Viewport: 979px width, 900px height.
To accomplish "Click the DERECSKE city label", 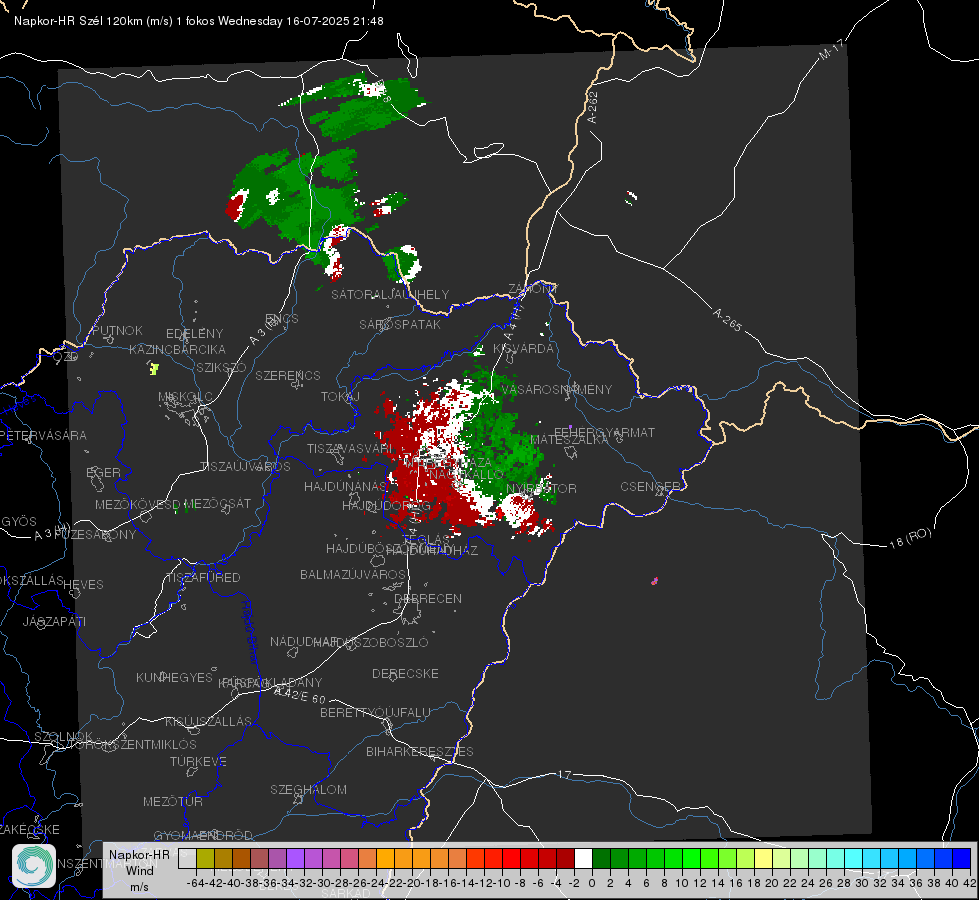I will coord(405,673).
